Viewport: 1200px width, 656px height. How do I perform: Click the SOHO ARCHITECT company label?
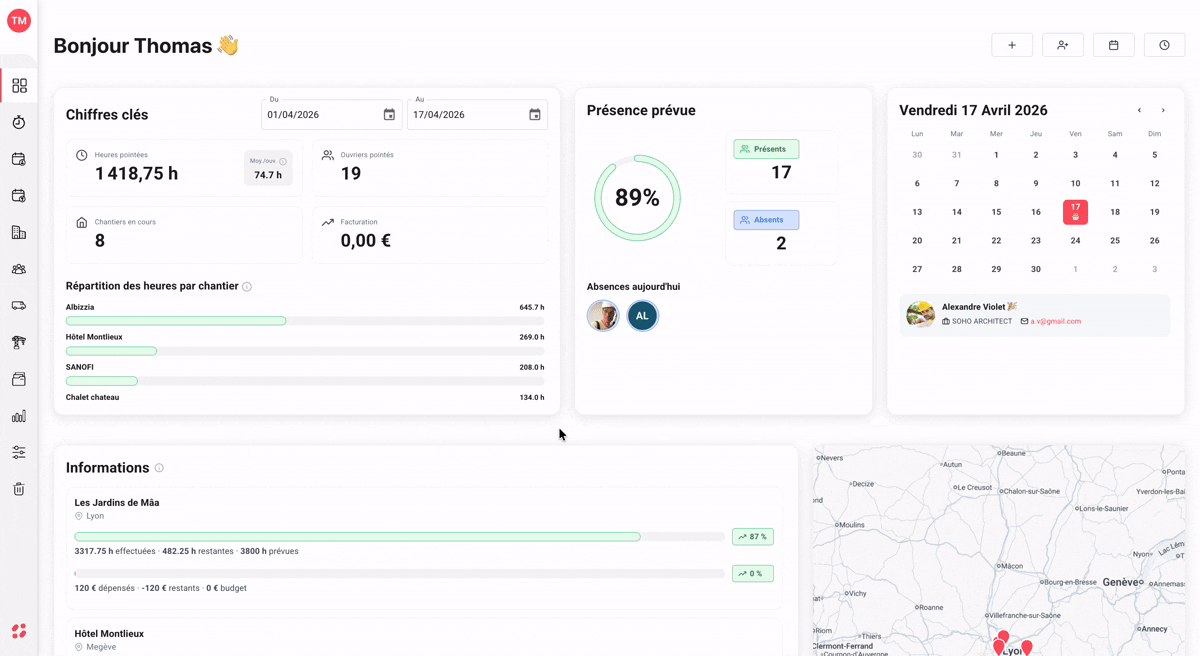pyautogui.click(x=982, y=322)
